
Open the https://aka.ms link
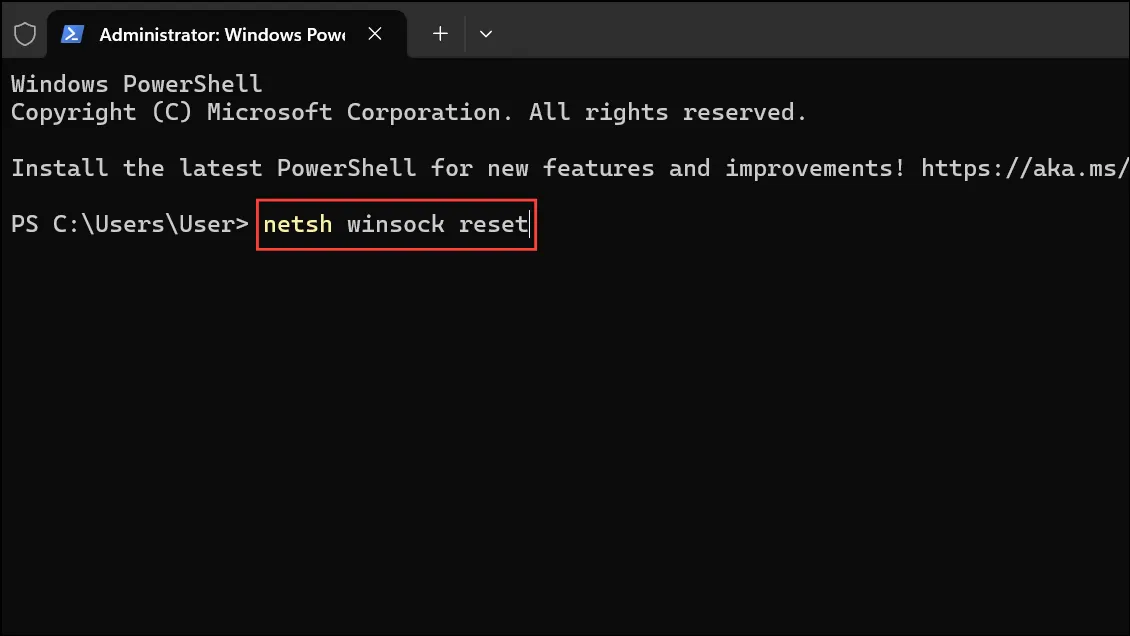[1025, 168]
